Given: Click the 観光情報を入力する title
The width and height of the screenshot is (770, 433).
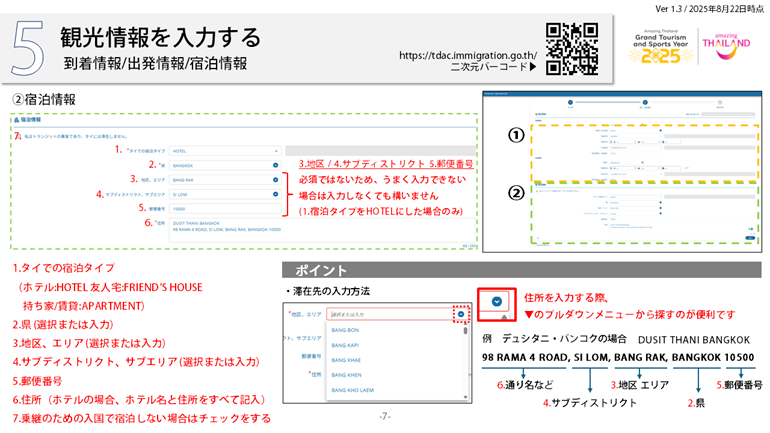Looking at the screenshot, I should (161, 37).
